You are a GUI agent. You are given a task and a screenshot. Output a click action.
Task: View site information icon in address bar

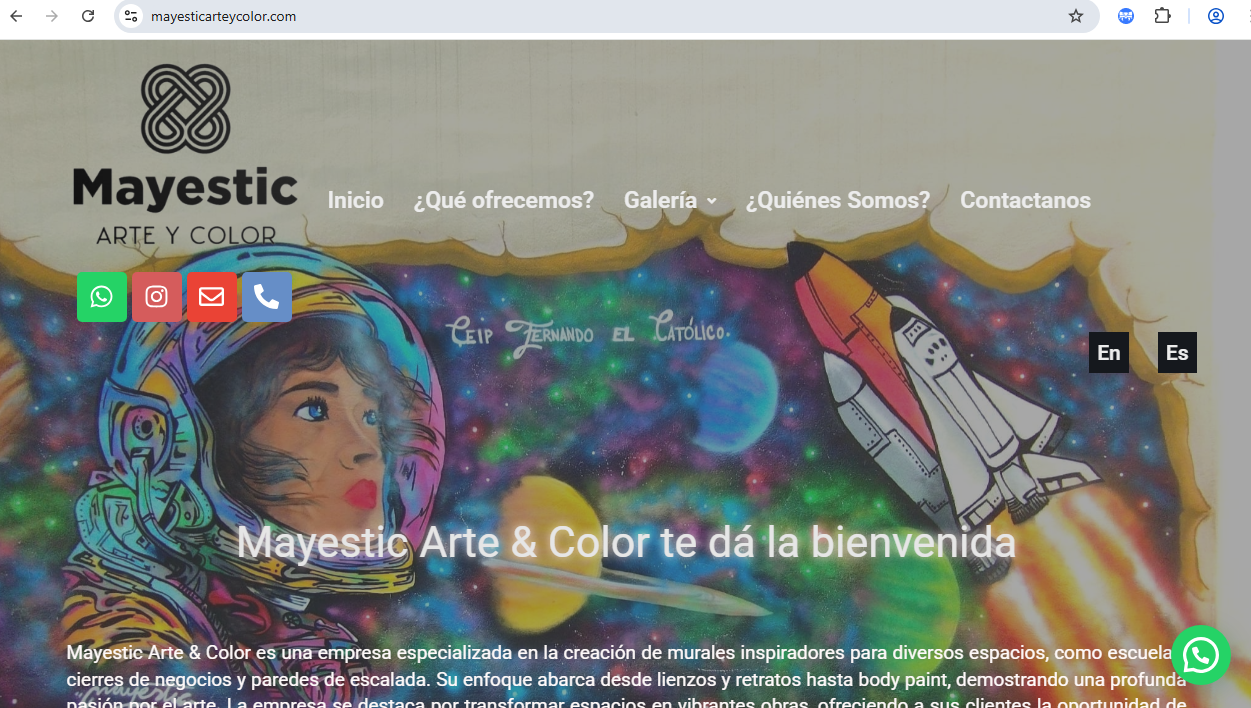click(x=131, y=16)
